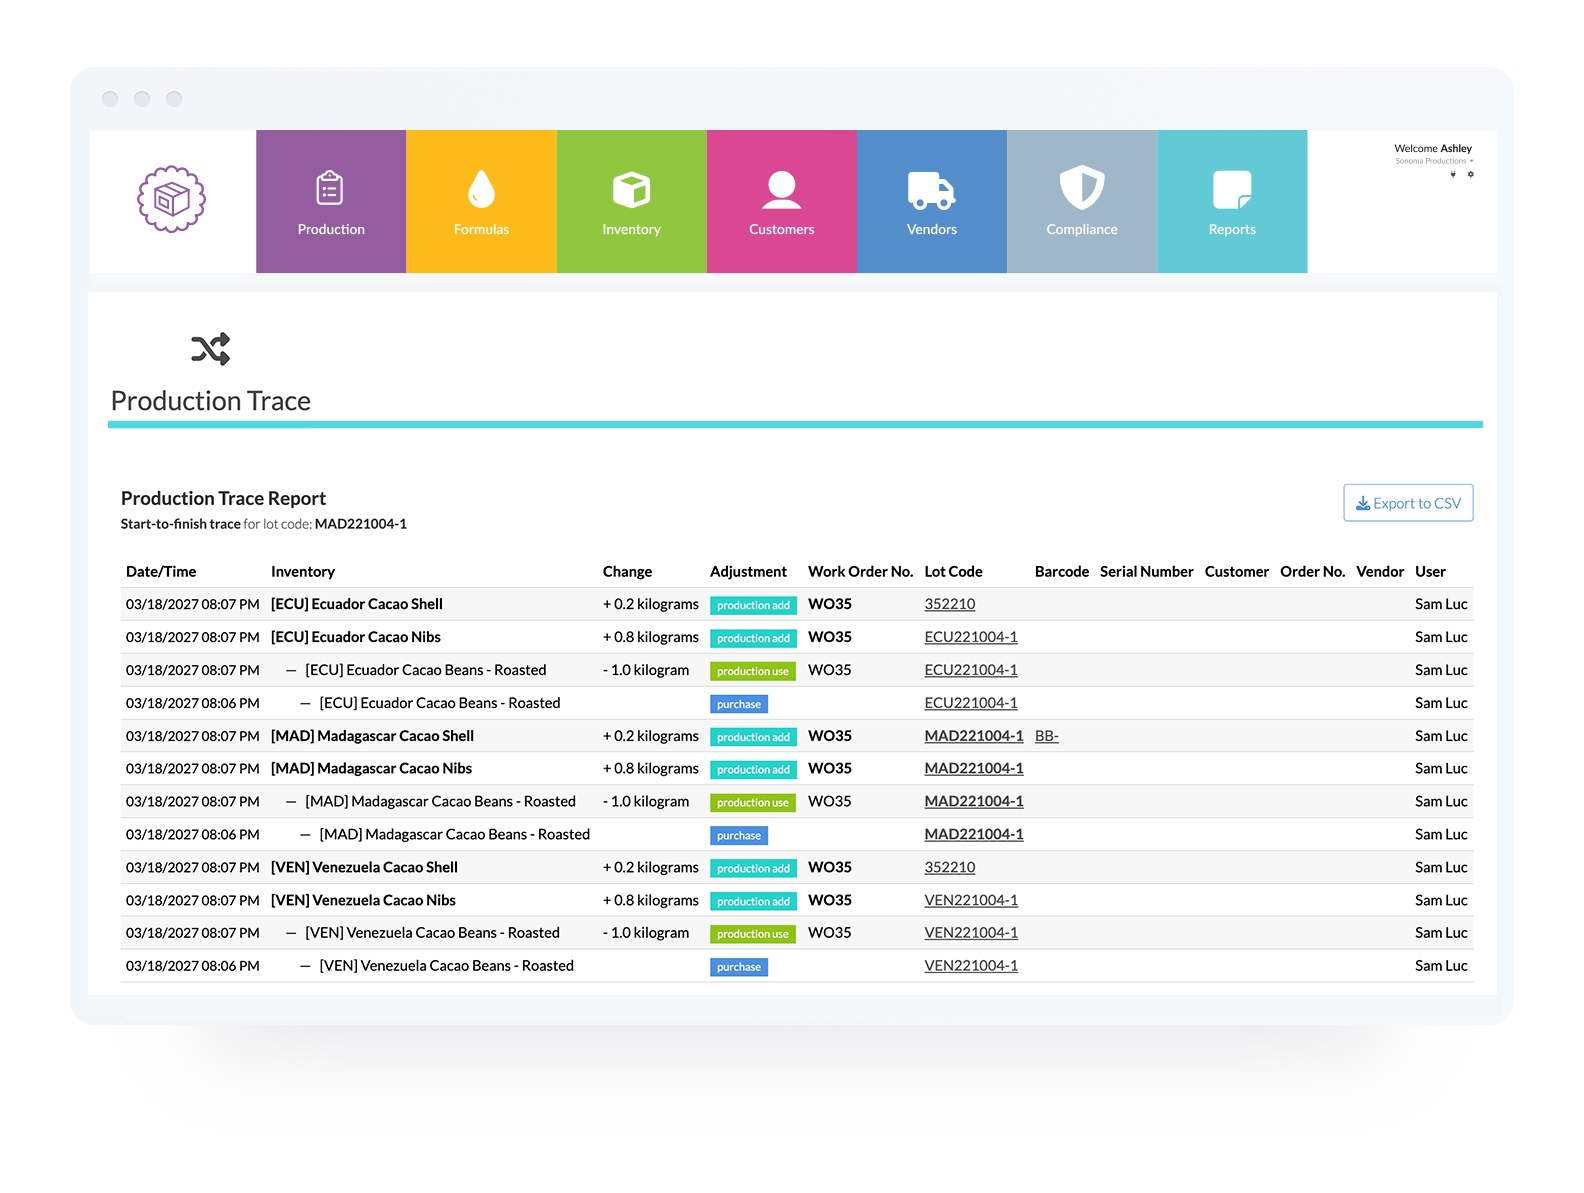
Task: Click the plug integrations icon
Action: (x=1453, y=174)
